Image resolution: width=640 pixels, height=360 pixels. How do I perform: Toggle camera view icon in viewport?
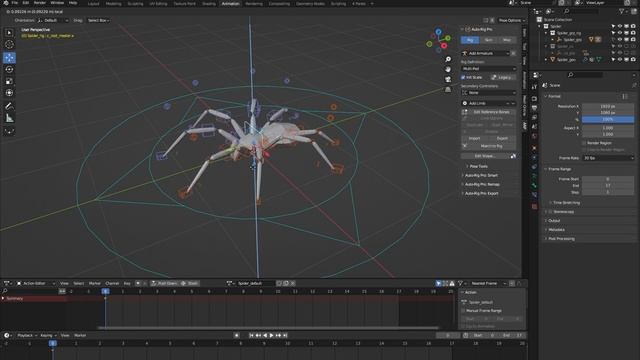tap(448, 79)
